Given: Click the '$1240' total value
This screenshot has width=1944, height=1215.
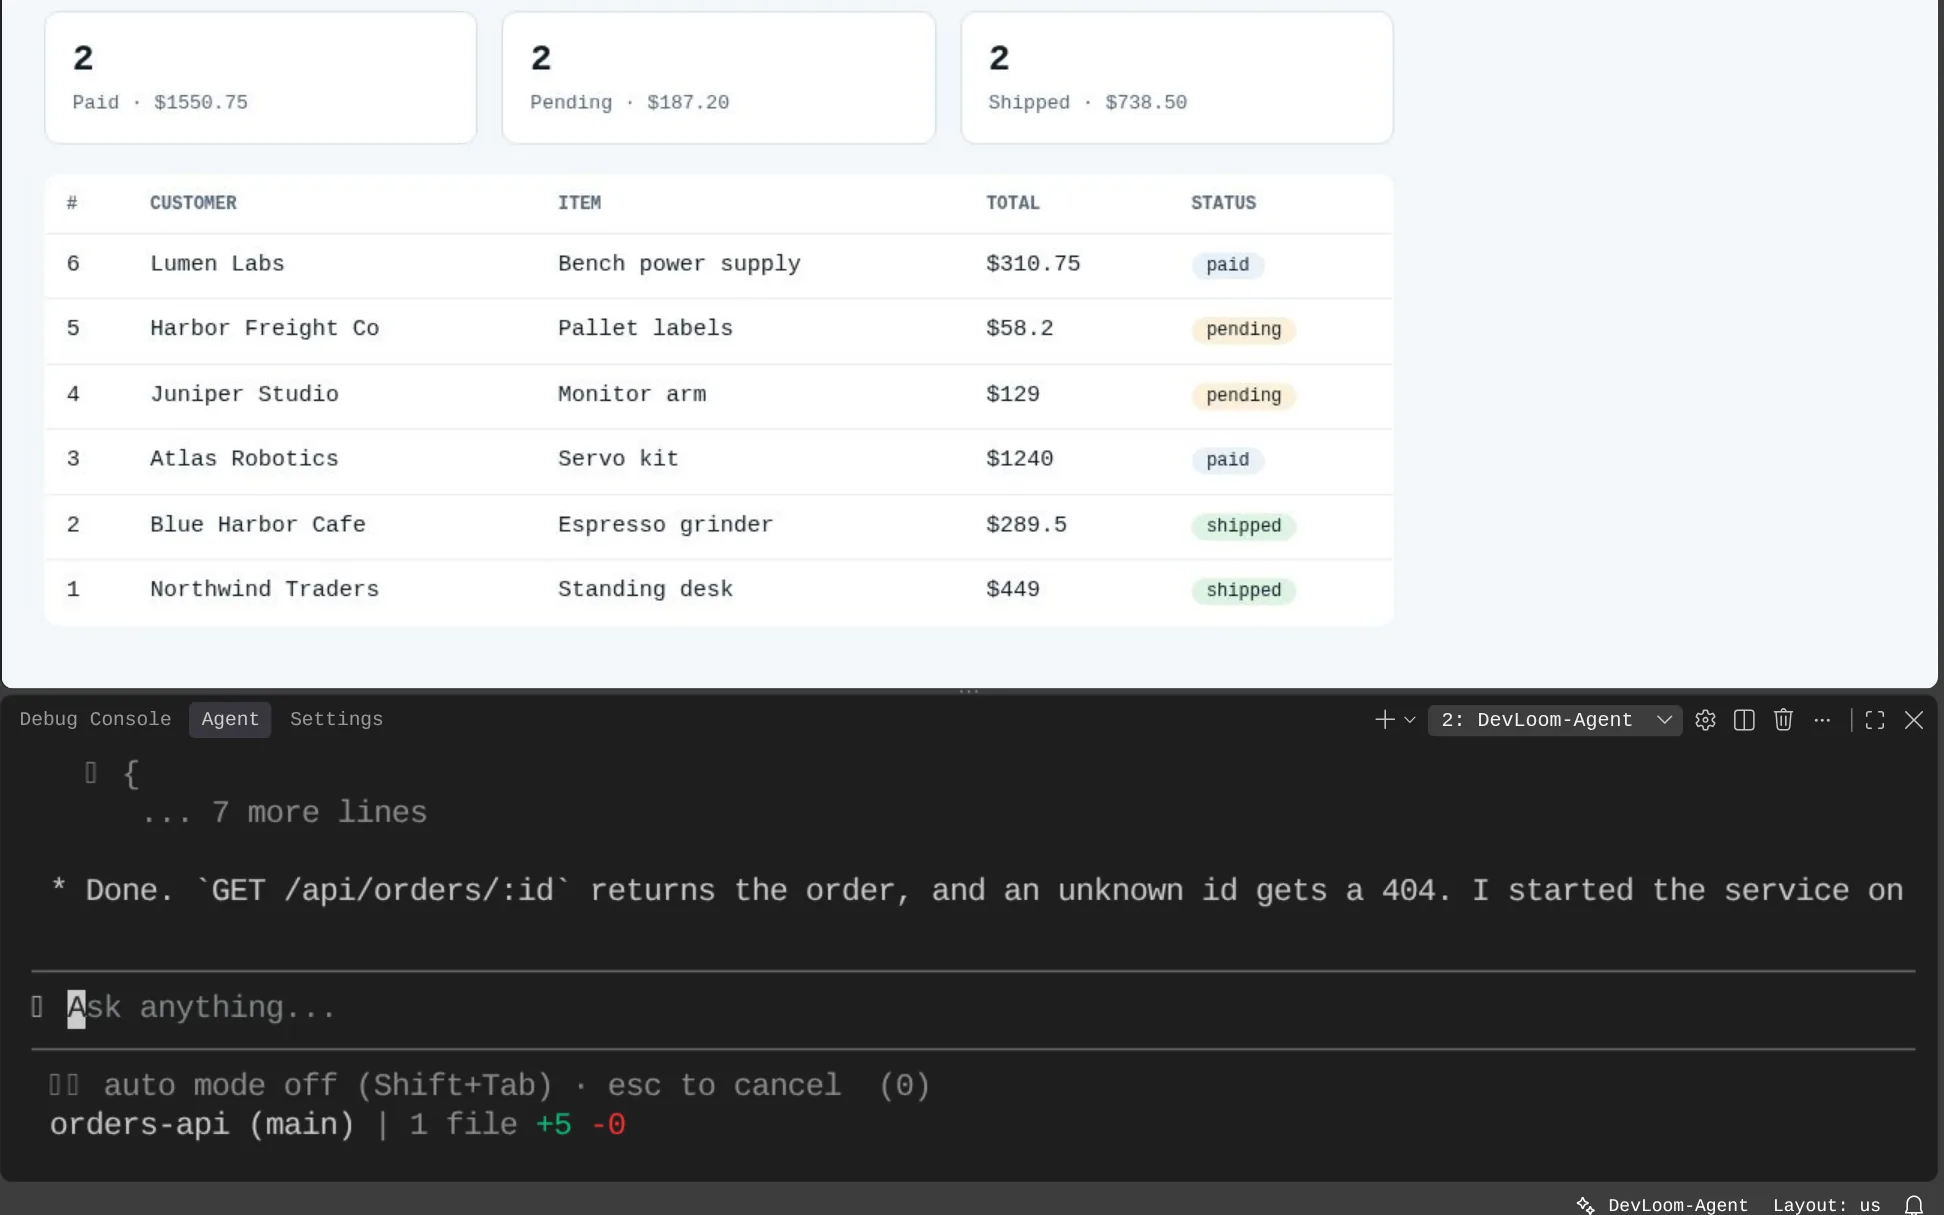Looking at the screenshot, I should tap(1019, 459).
